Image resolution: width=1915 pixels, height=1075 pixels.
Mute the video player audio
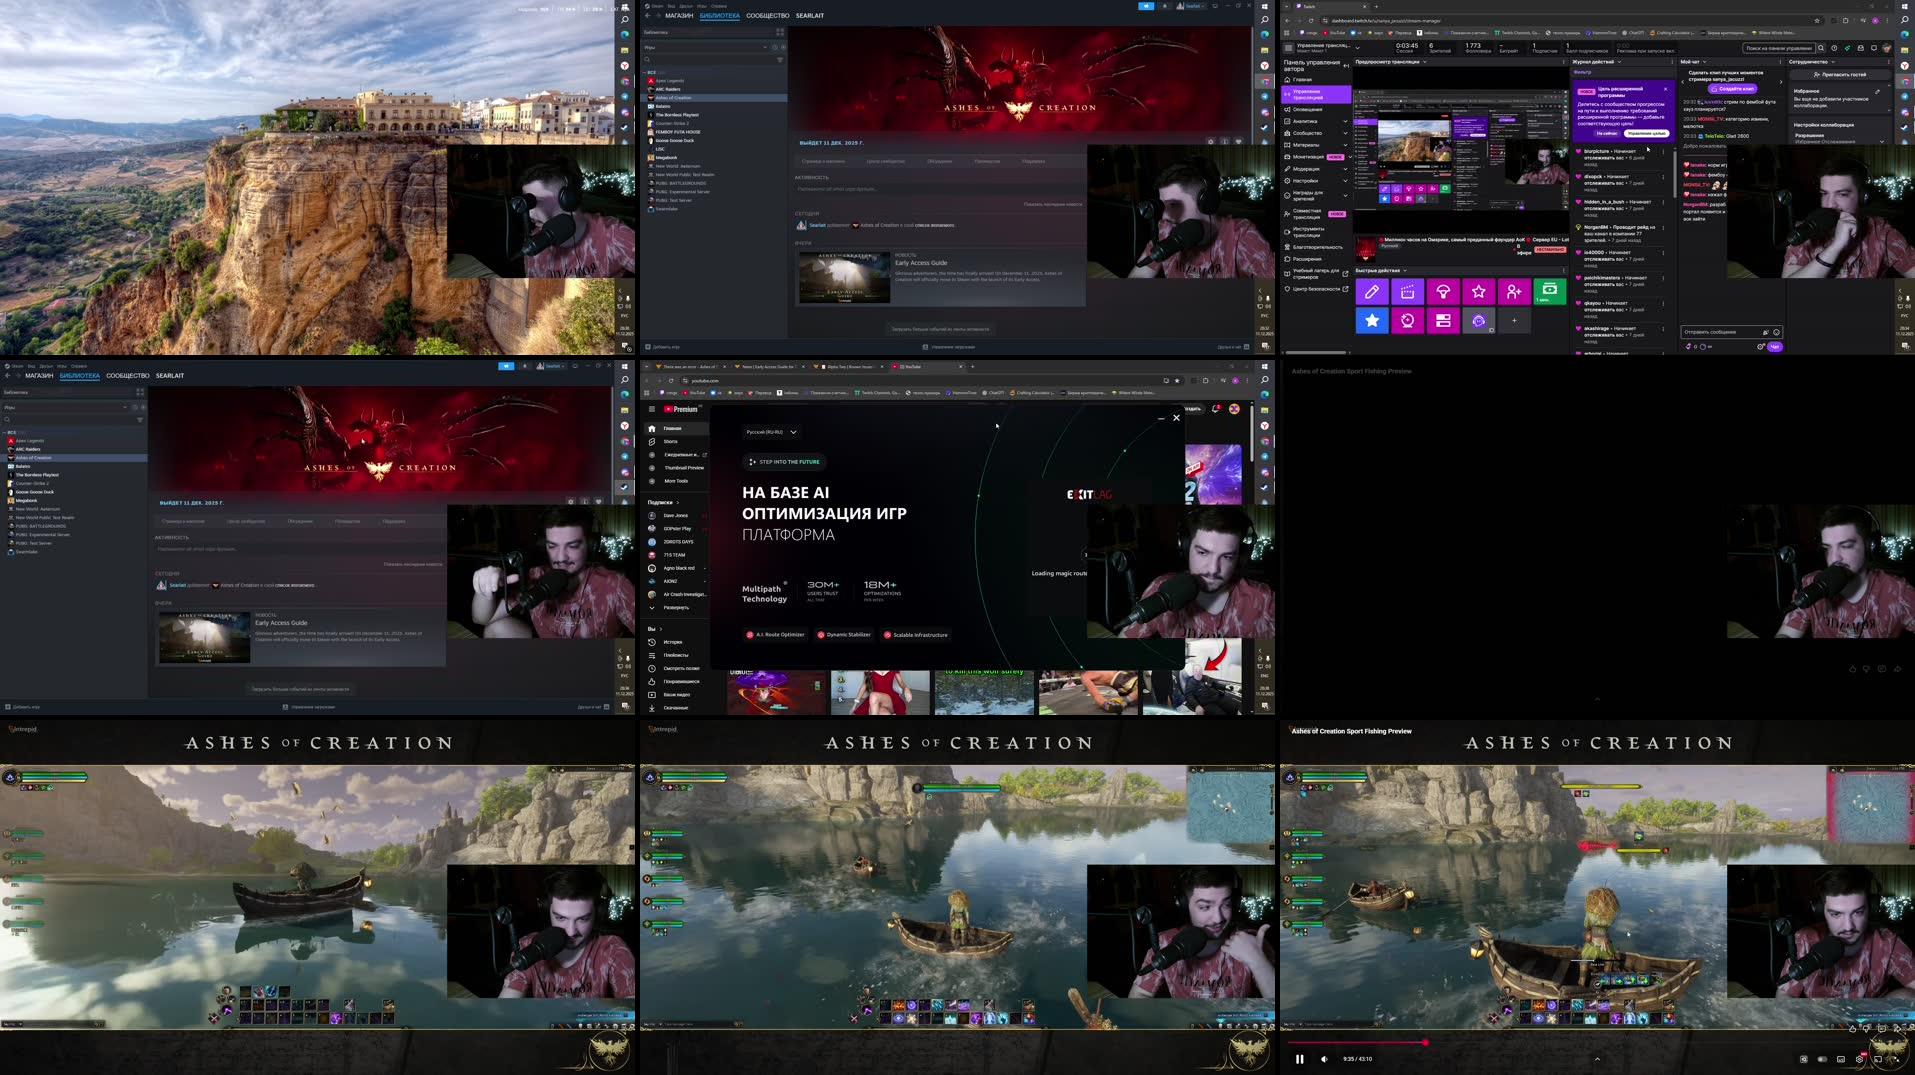tap(1325, 1059)
